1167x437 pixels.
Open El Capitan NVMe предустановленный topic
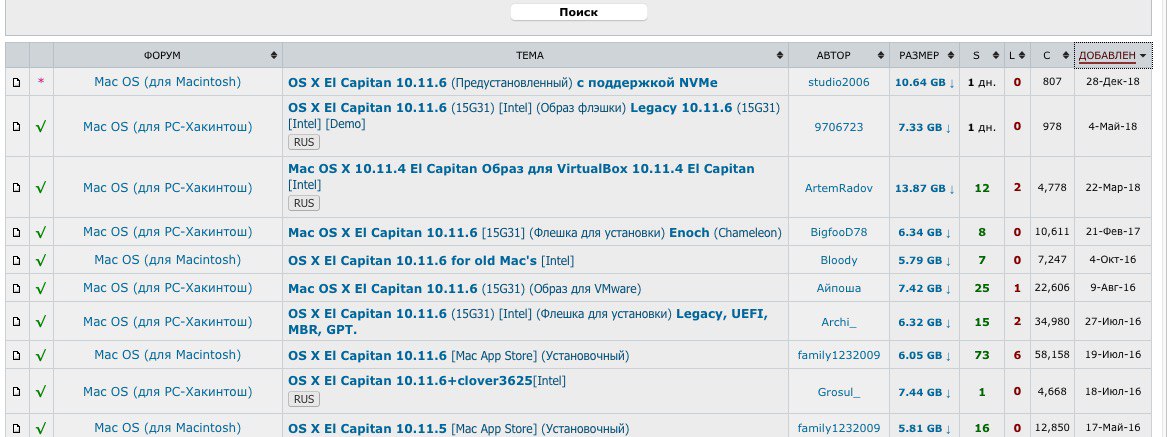coord(502,83)
